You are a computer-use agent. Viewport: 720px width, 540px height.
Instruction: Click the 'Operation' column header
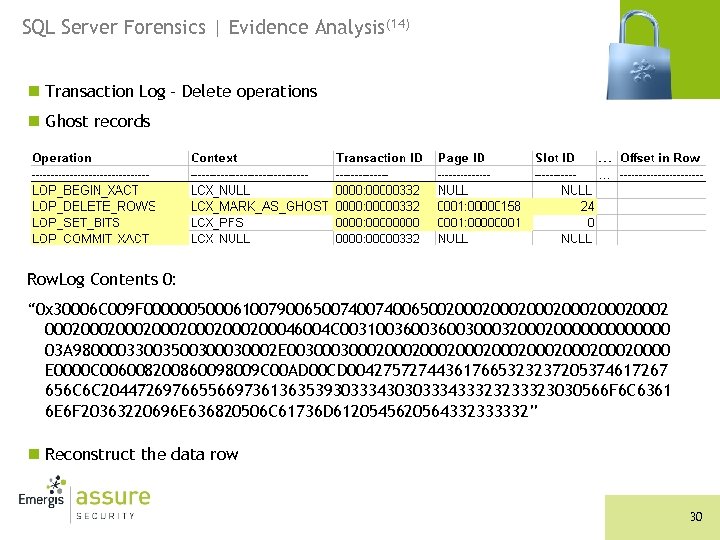(62, 158)
